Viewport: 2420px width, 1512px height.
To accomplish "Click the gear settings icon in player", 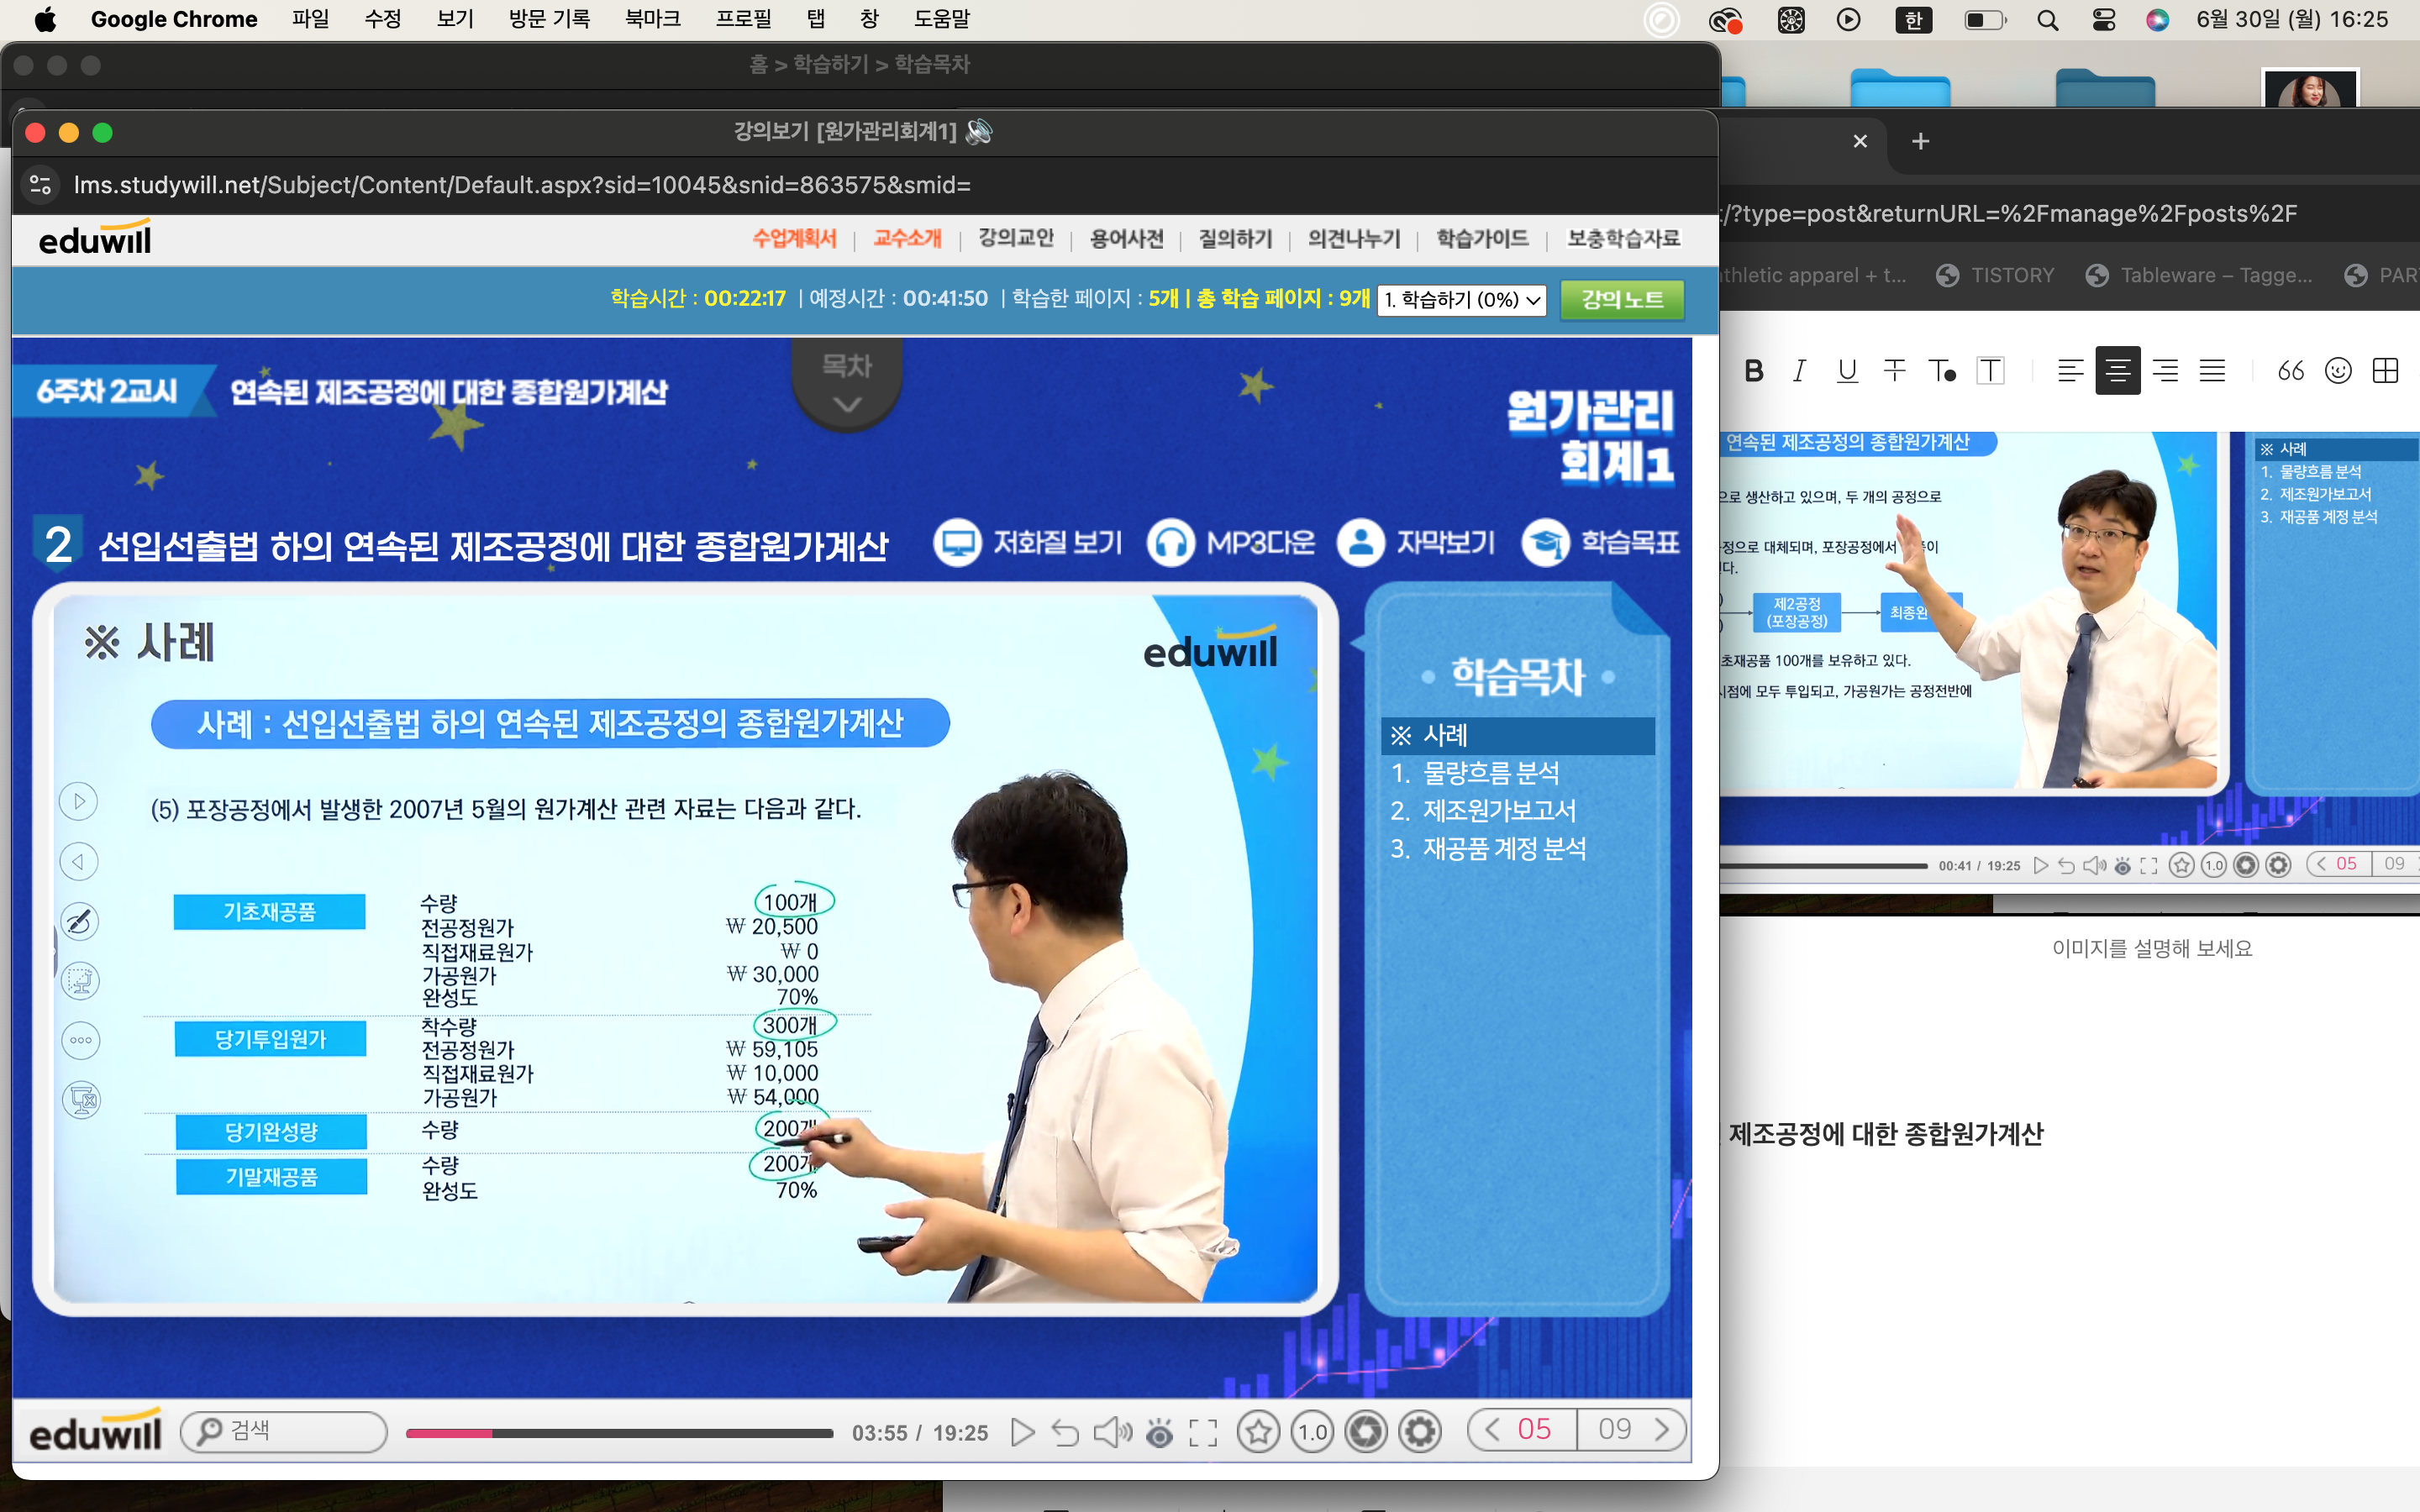I will pos(1420,1432).
